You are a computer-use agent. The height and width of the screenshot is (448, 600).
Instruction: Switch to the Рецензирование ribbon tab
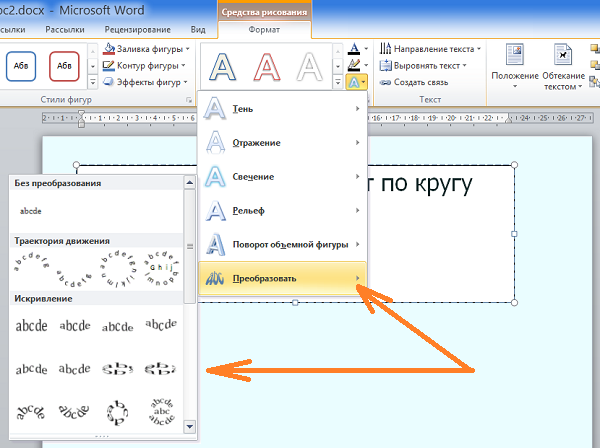(138, 29)
